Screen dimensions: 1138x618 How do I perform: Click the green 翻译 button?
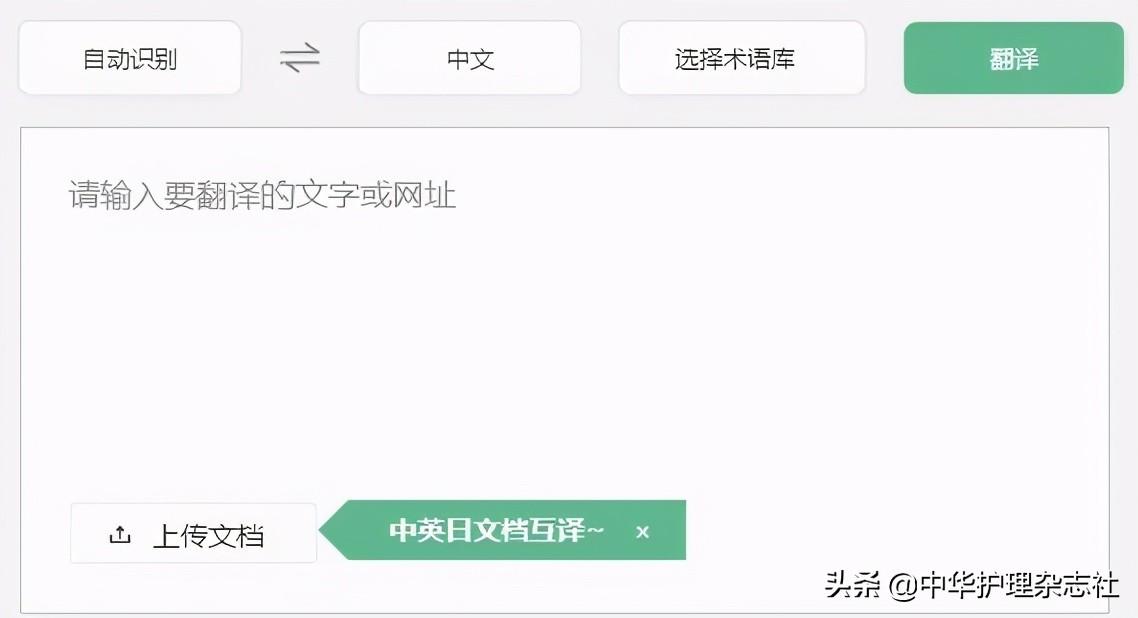pyautogui.click(x=1014, y=58)
